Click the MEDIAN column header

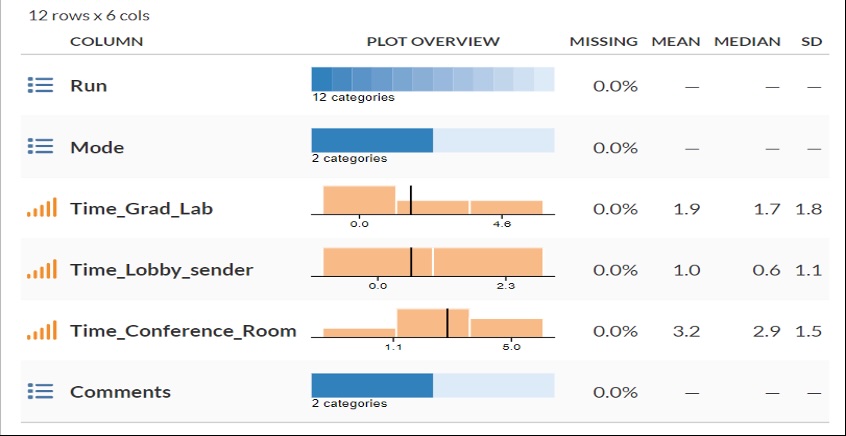point(747,42)
